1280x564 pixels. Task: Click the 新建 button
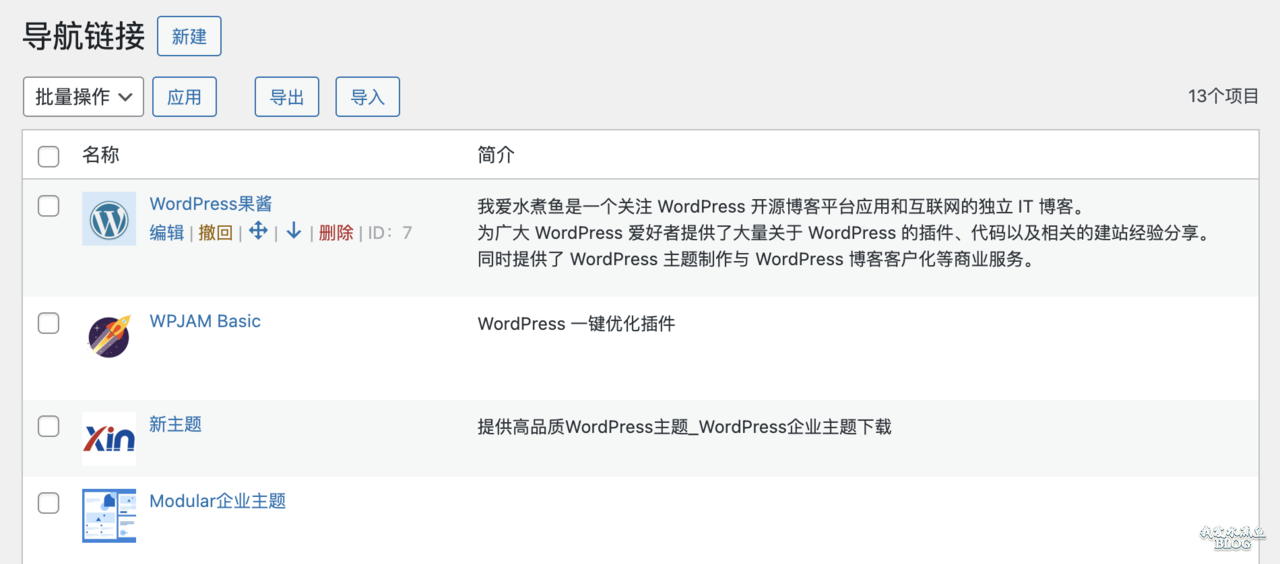coord(189,36)
